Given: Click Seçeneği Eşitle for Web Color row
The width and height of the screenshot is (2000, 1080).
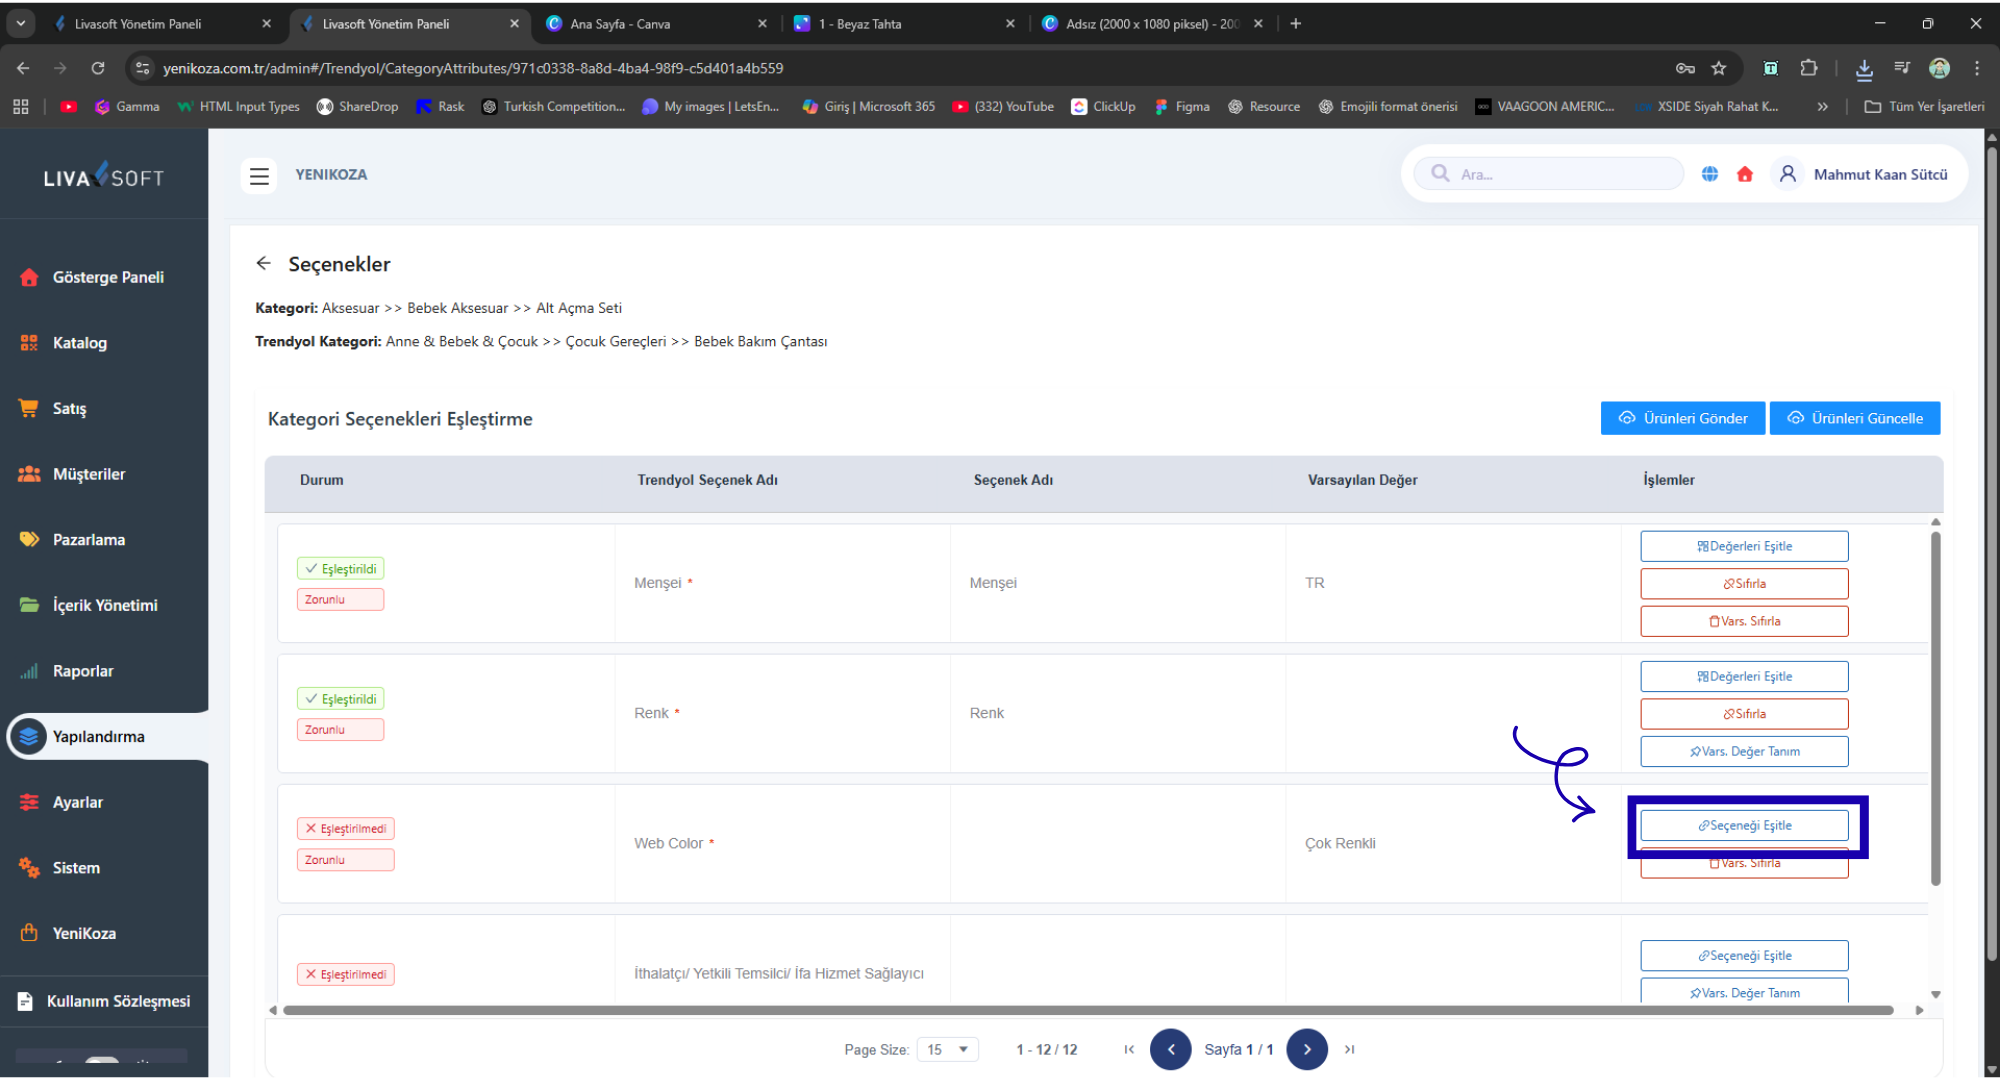Looking at the screenshot, I should pyautogui.click(x=1744, y=826).
